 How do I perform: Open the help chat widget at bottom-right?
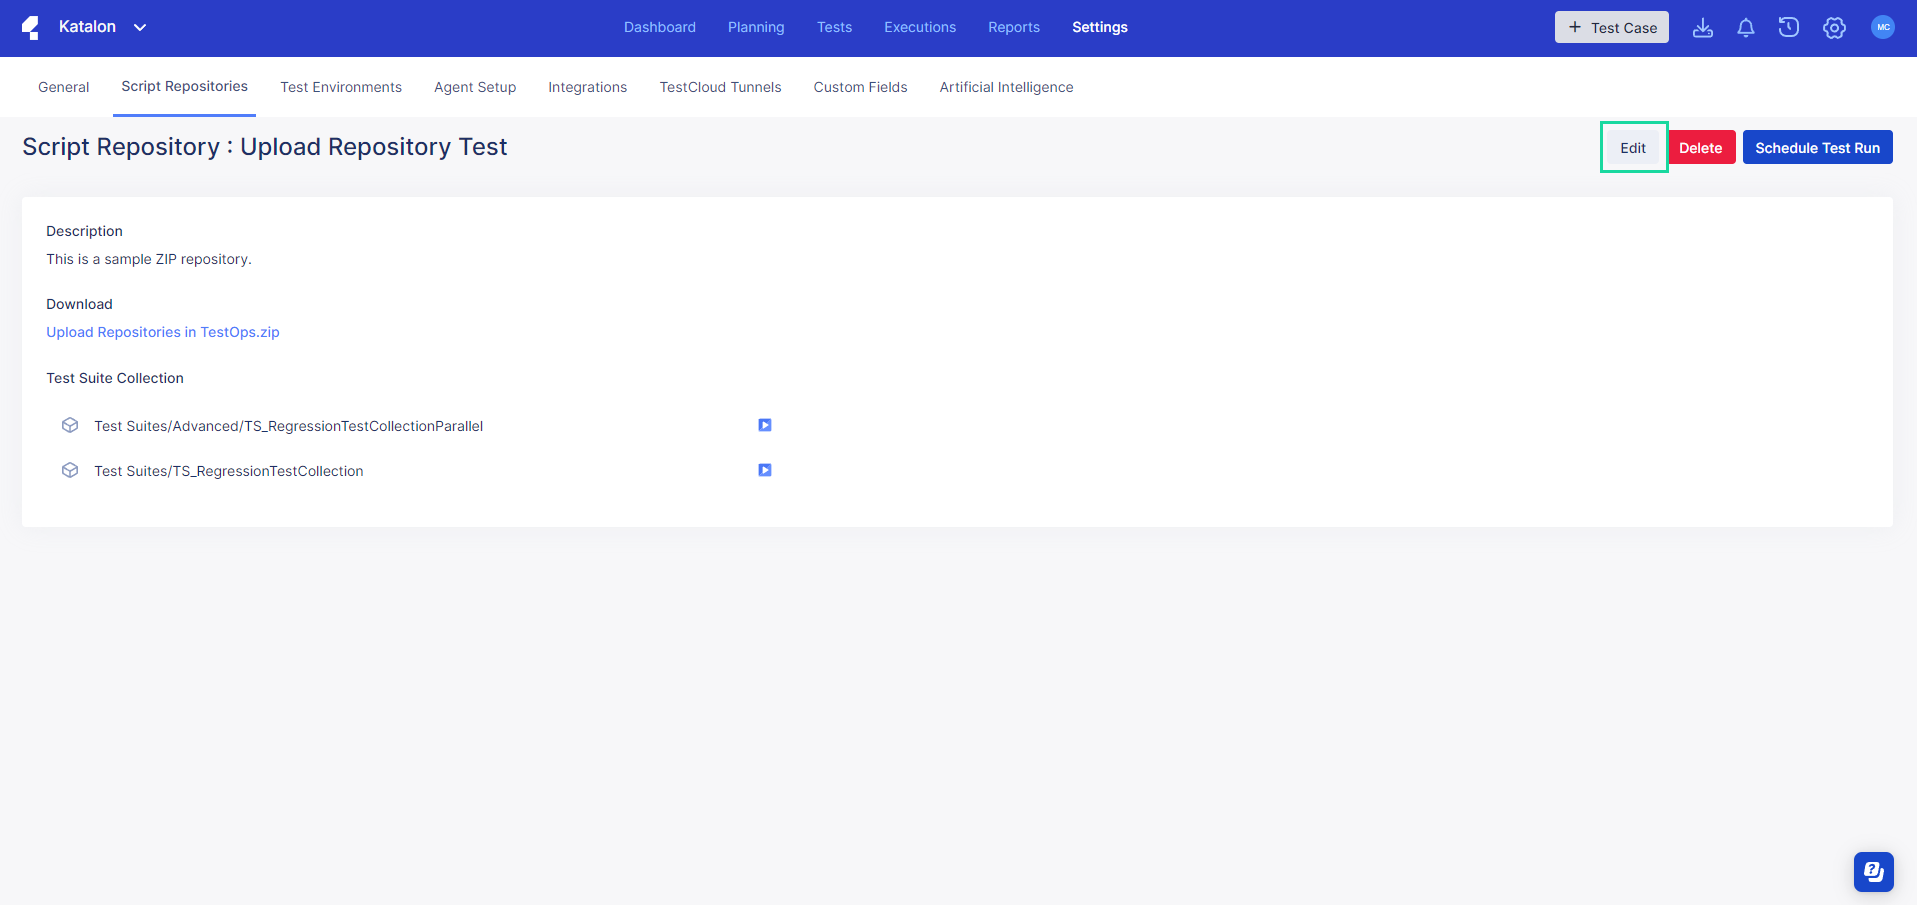(x=1872, y=871)
